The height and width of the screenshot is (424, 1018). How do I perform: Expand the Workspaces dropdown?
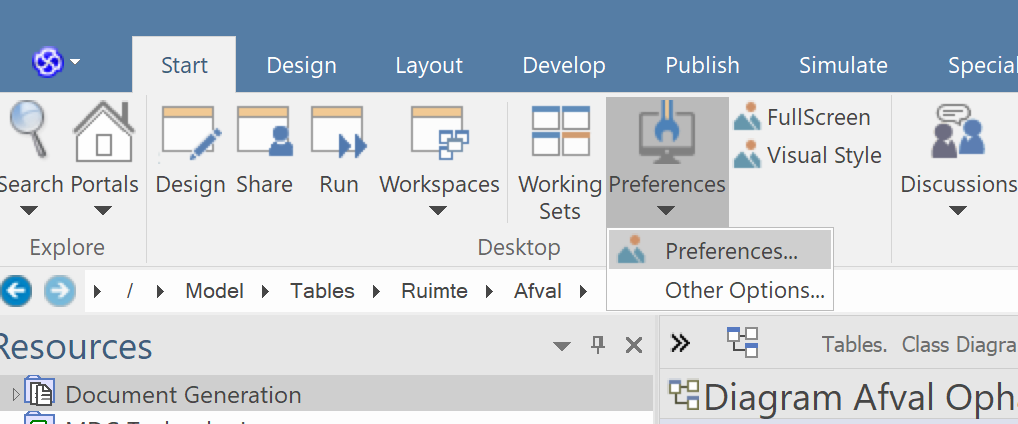438,210
